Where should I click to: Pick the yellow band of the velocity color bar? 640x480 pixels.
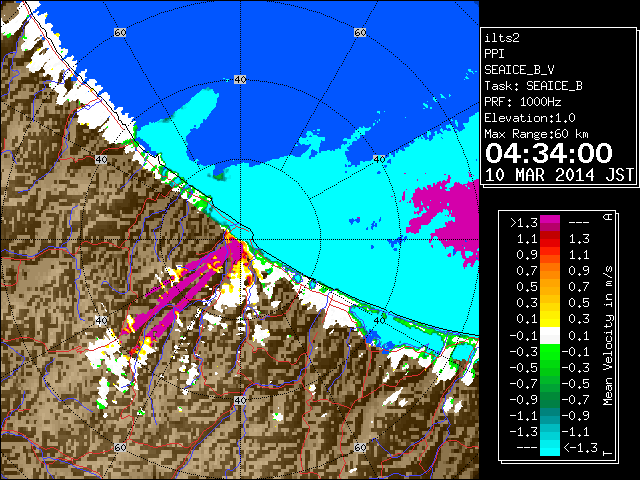click(550, 319)
